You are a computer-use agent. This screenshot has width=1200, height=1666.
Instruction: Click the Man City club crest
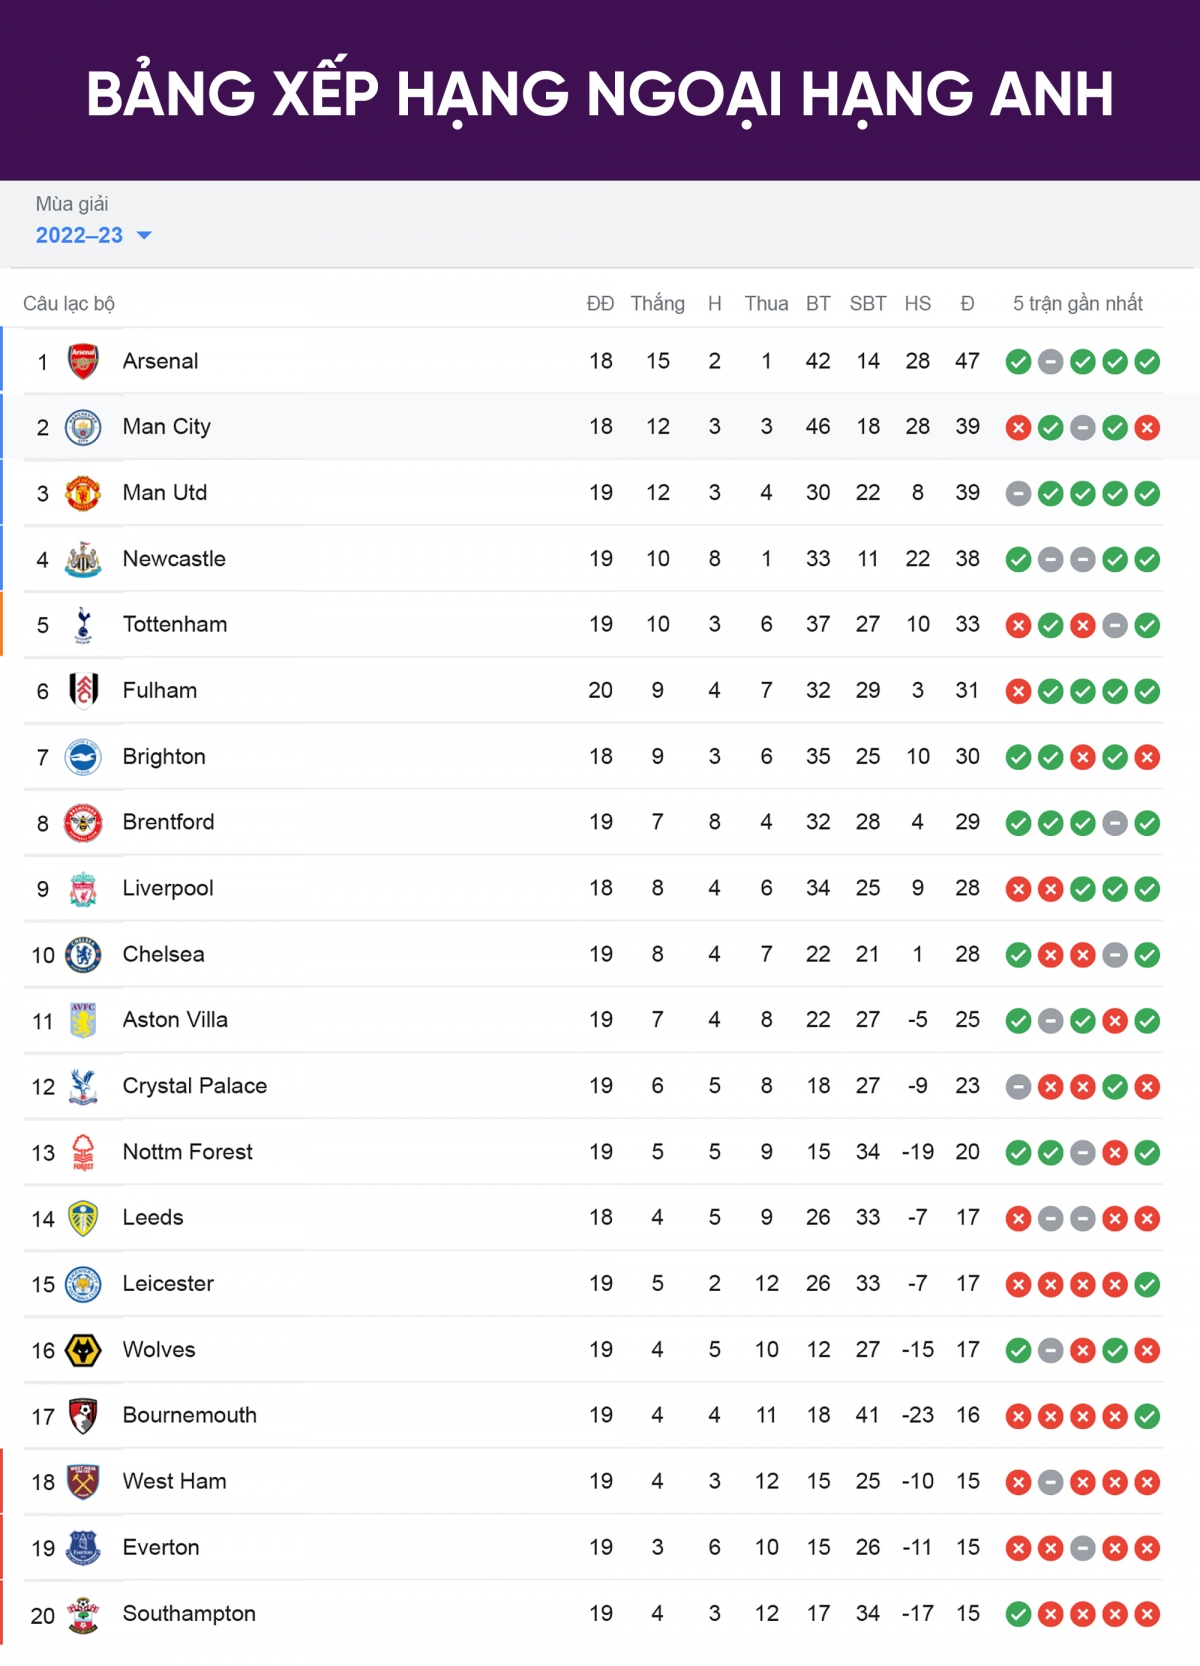point(83,427)
